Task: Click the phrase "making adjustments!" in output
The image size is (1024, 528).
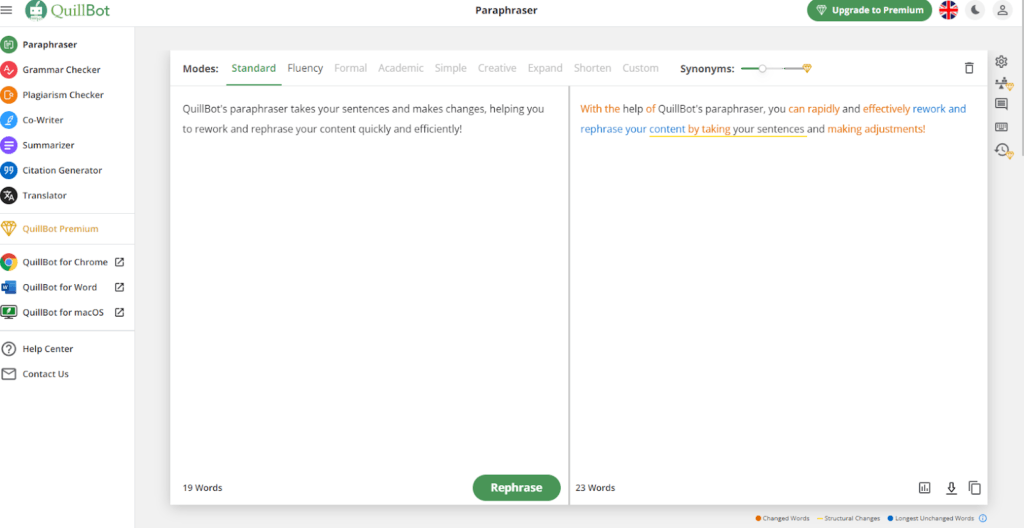Action: (876, 129)
